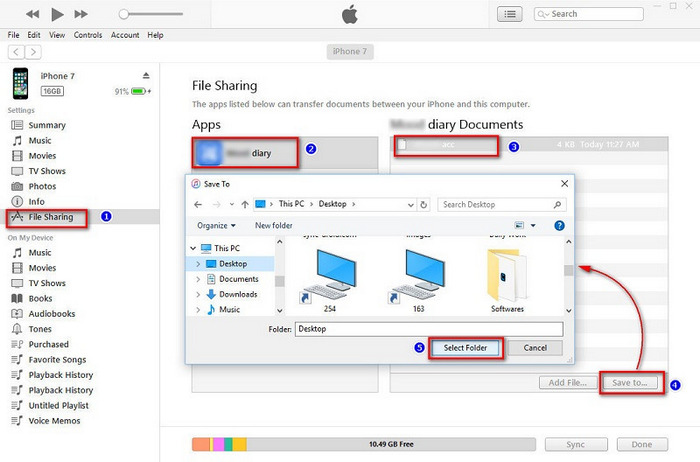Viewport: 700px width, 462px height.
Task: Select the 254 computer shortcut
Action: pyautogui.click(x=330, y=281)
